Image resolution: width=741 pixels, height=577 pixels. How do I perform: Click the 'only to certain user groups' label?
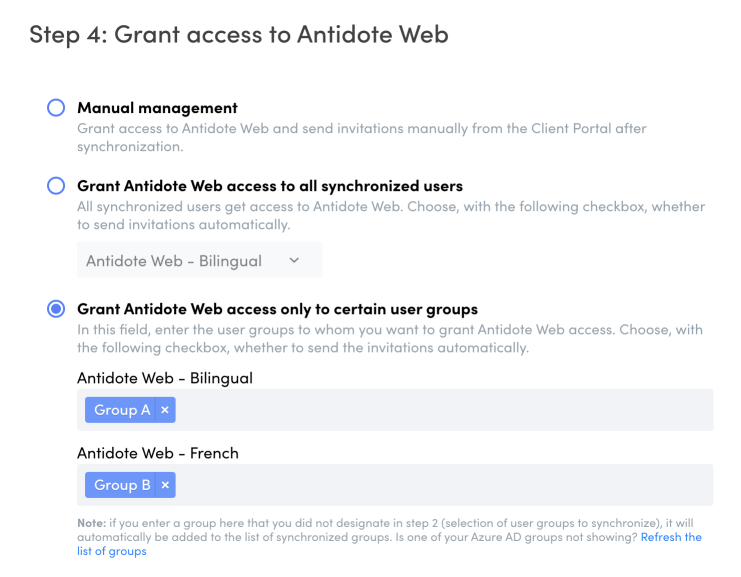(x=277, y=309)
